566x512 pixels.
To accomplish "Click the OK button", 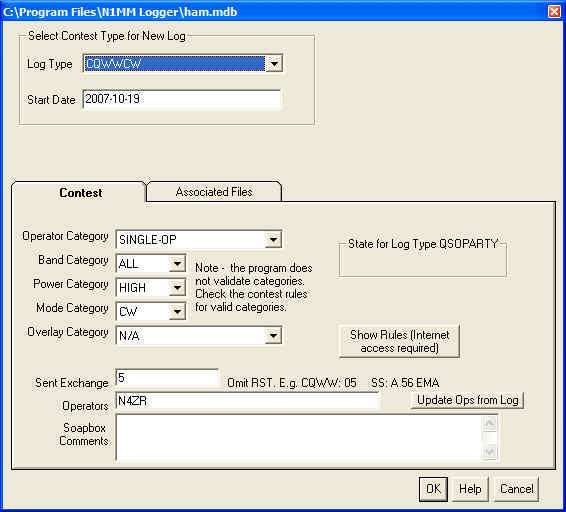I will point(433,489).
